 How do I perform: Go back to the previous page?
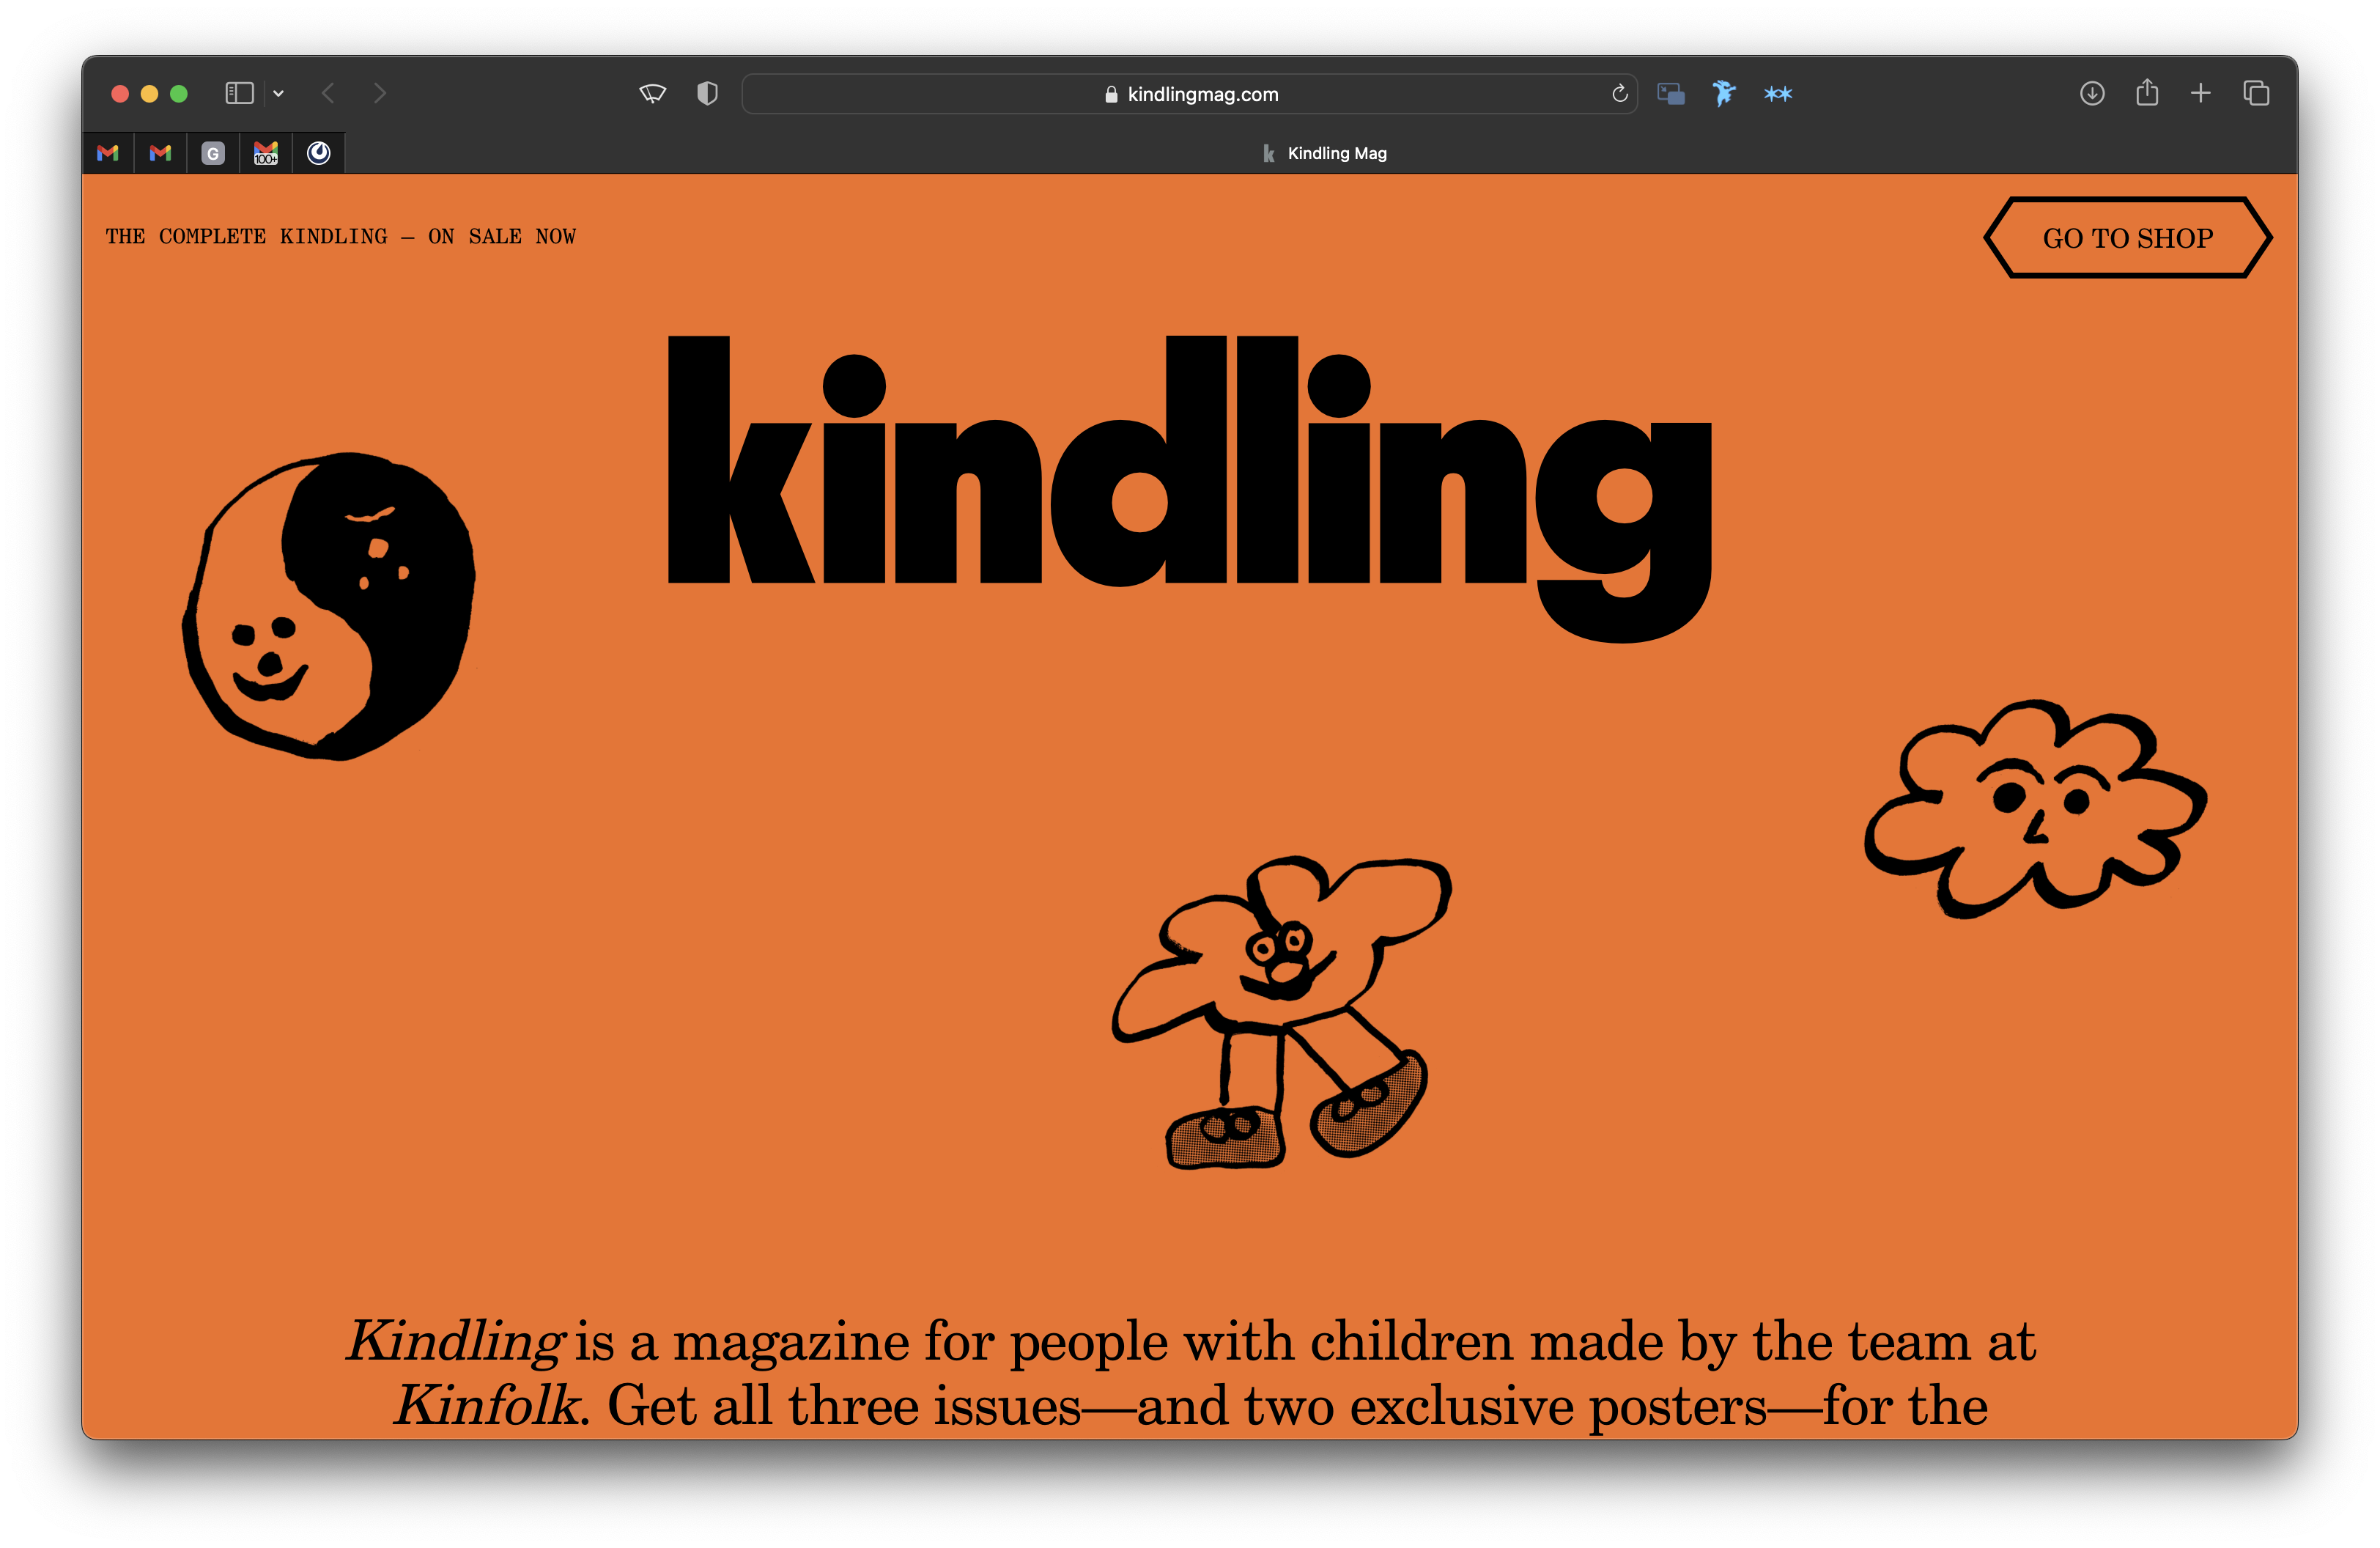pos(328,94)
